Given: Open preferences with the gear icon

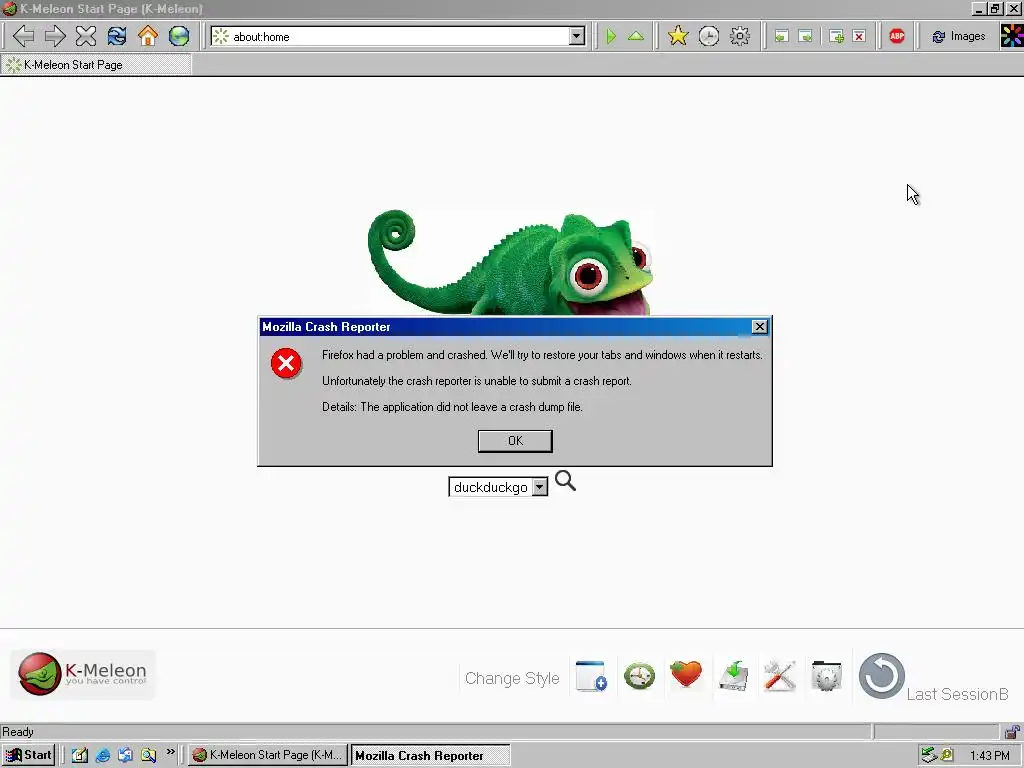Looking at the screenshot, I should (739, 36).
